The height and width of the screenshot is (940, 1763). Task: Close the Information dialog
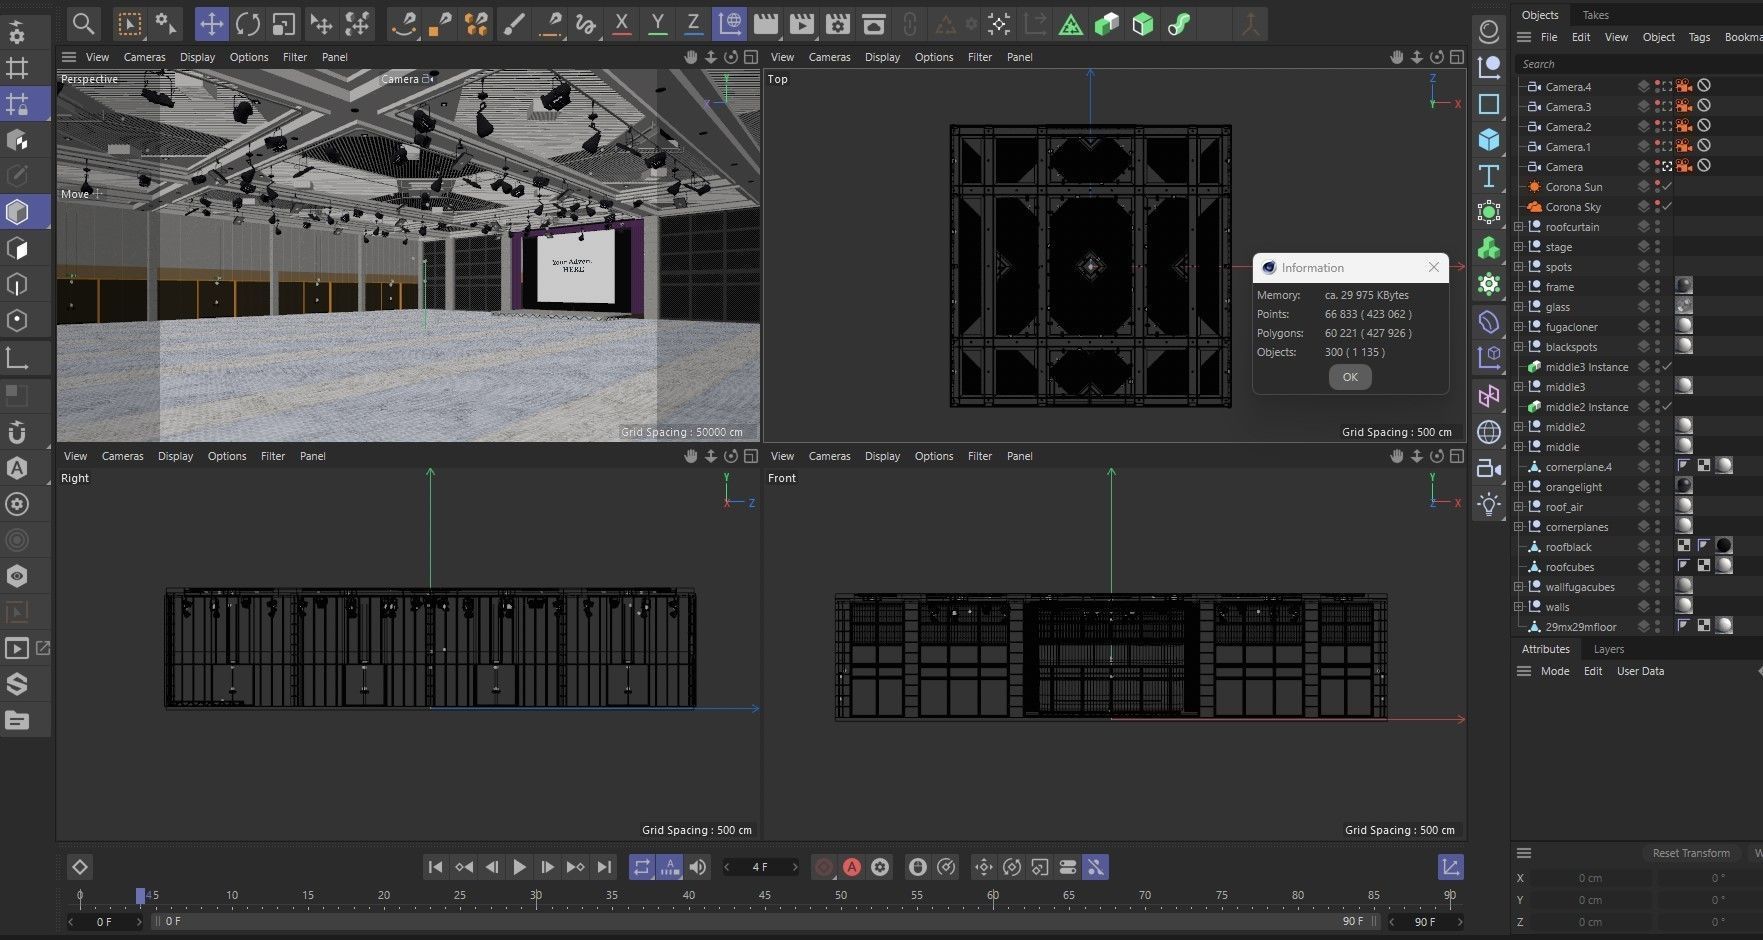(1434, 267)
